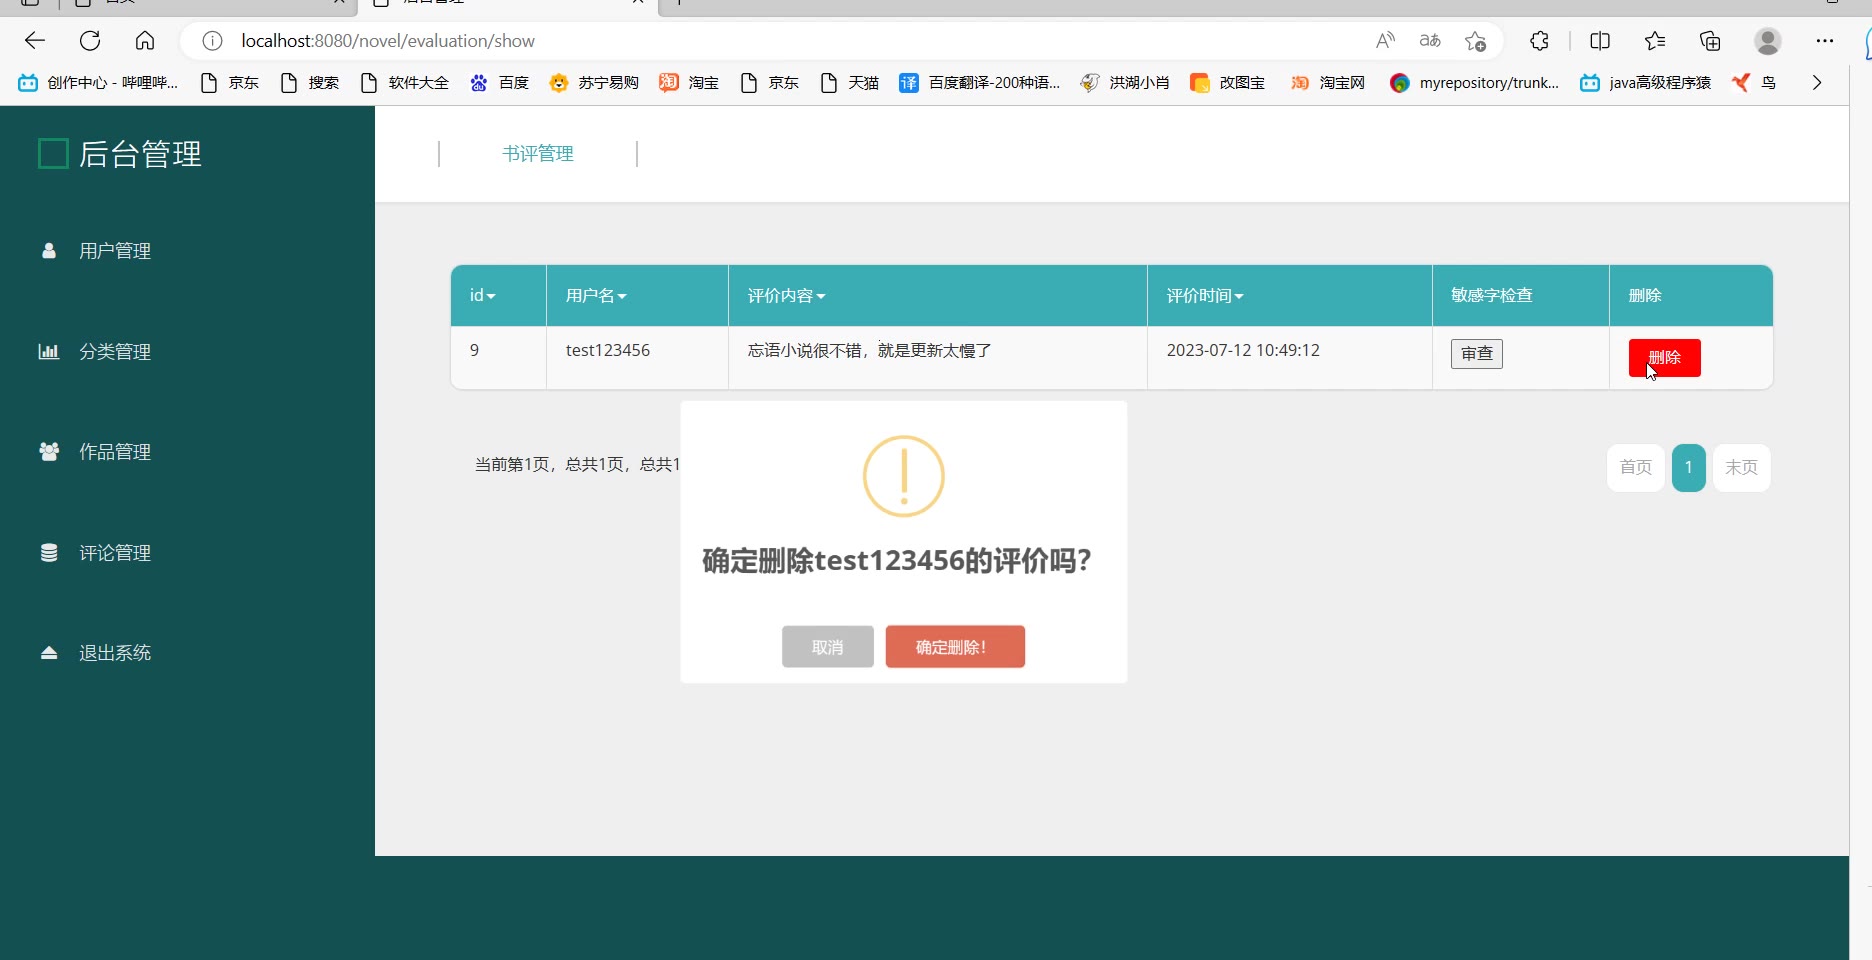Switch to the 书评管理 tab

click(x=538, y=154)
